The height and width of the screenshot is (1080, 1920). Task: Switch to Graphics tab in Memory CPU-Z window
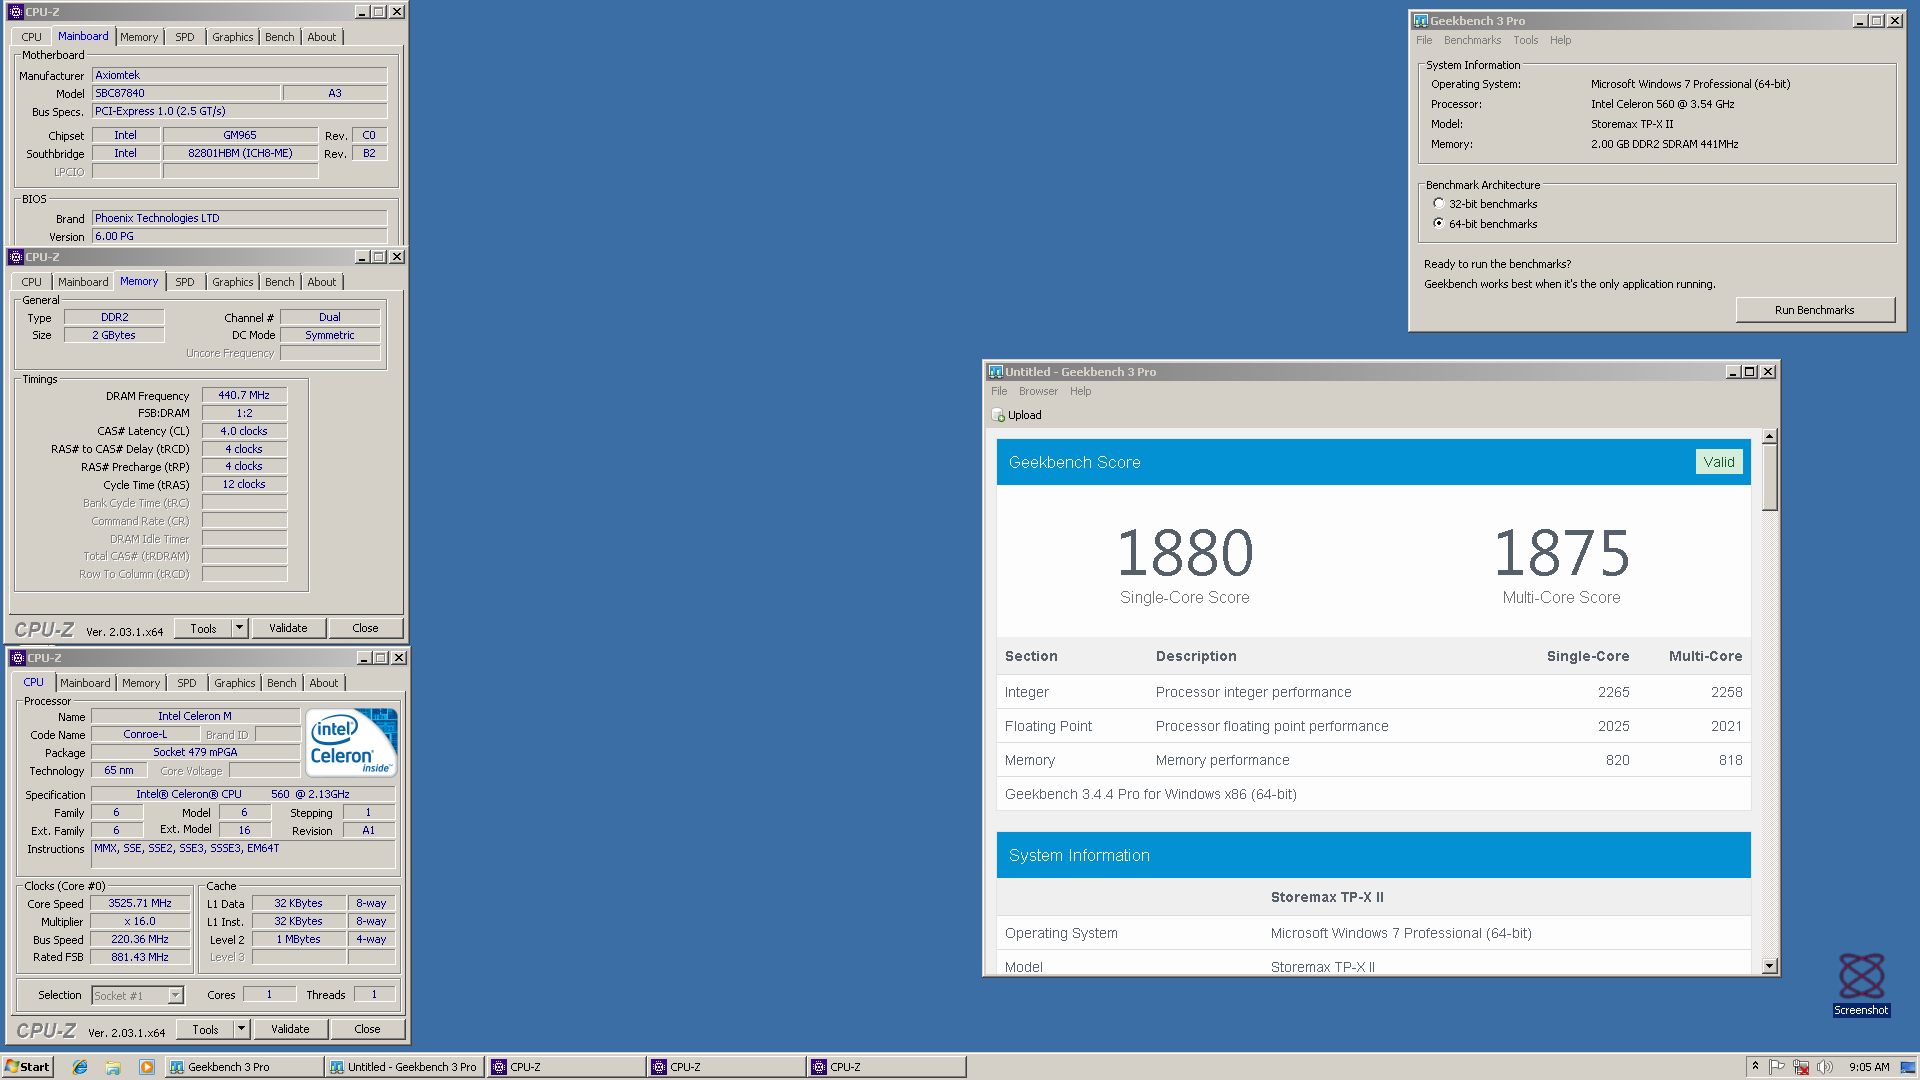pyautogui.click(x=232, y=282)
